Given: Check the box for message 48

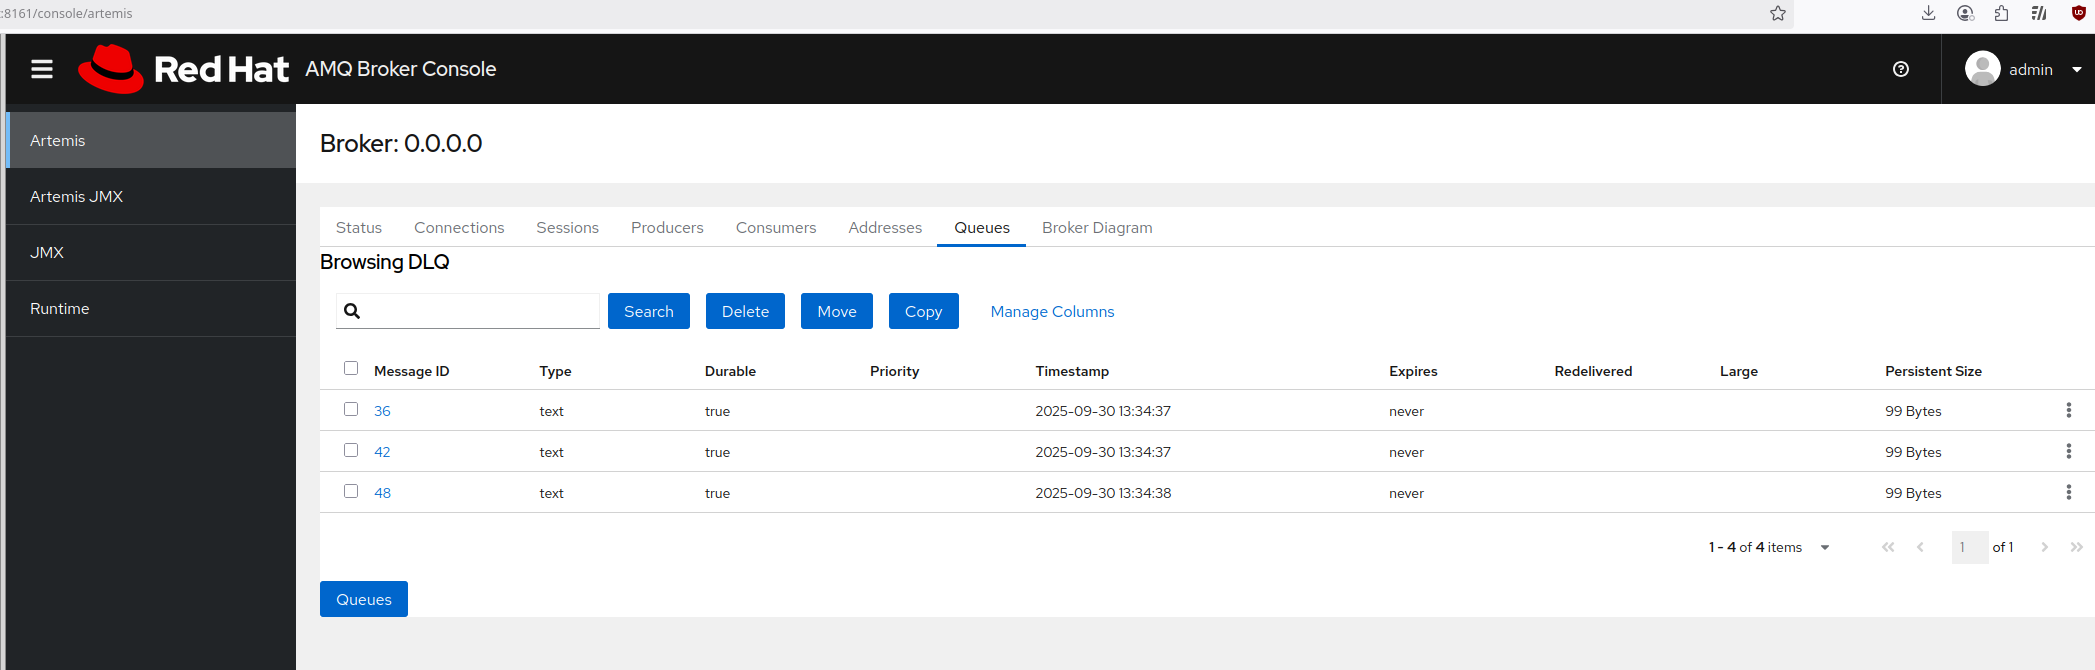Looking at the screenshot, I should coord(351,491).
